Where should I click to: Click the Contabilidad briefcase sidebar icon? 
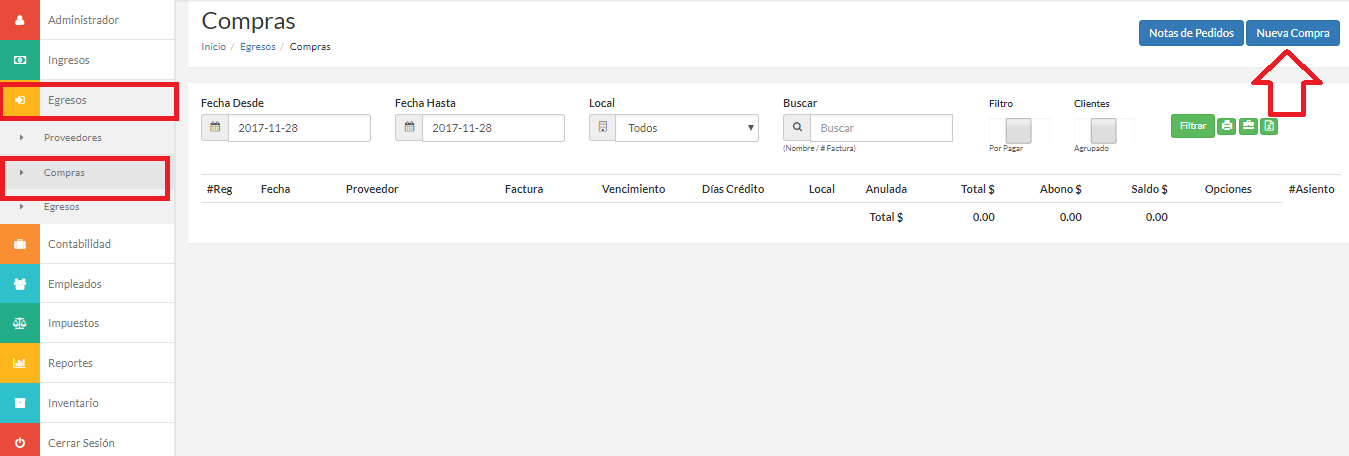click(20, 244)
